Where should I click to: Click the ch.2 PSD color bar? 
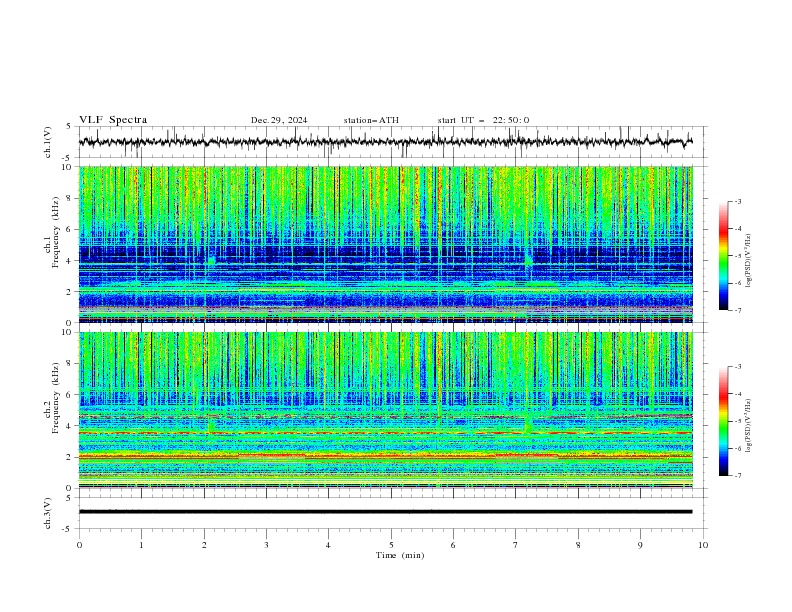[x=724, y=421]
